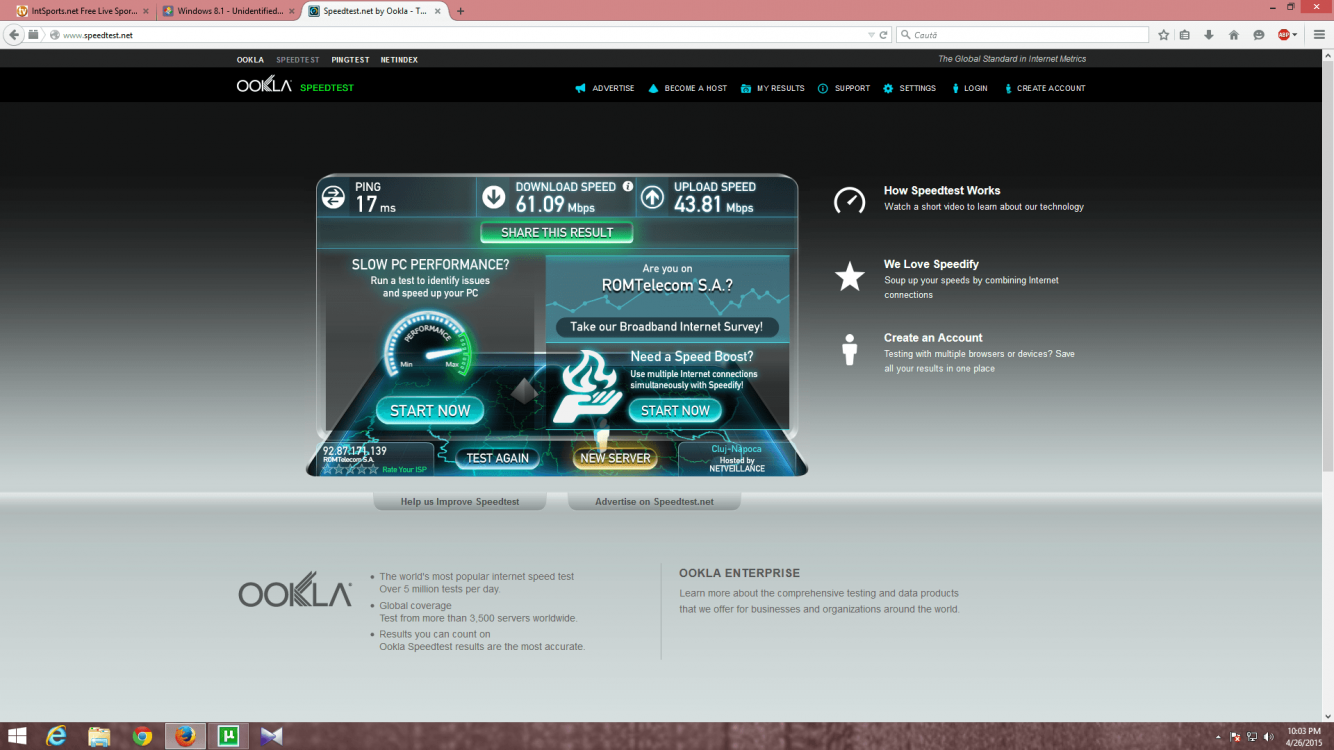Click the Windows Start button
Viewport: 1334px width, 750px height.
17,736
